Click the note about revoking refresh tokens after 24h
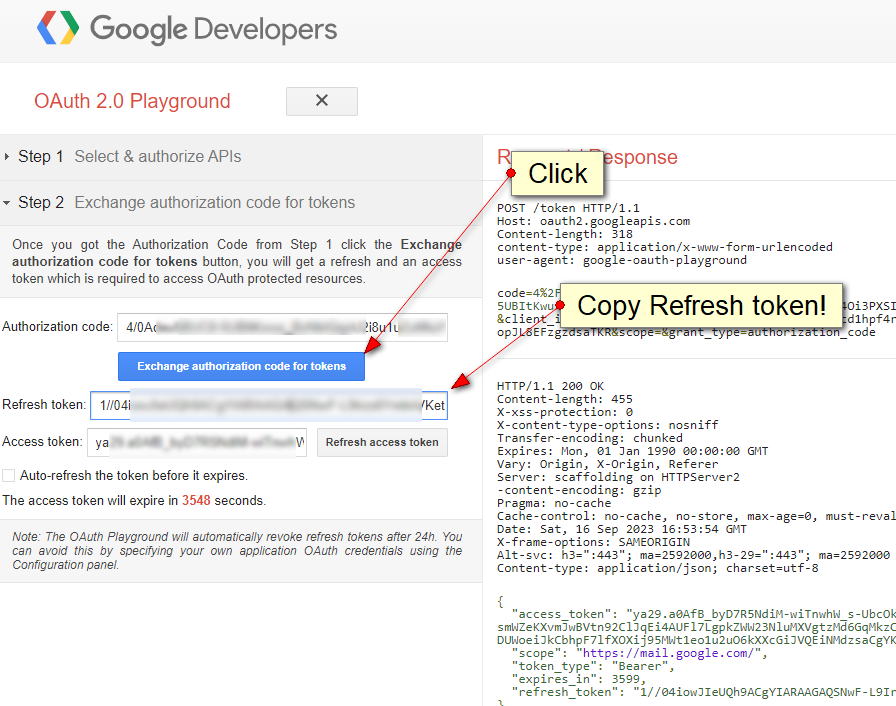This screenshot has width=896, height=706. pyautogui.click(x=237, y=551)
